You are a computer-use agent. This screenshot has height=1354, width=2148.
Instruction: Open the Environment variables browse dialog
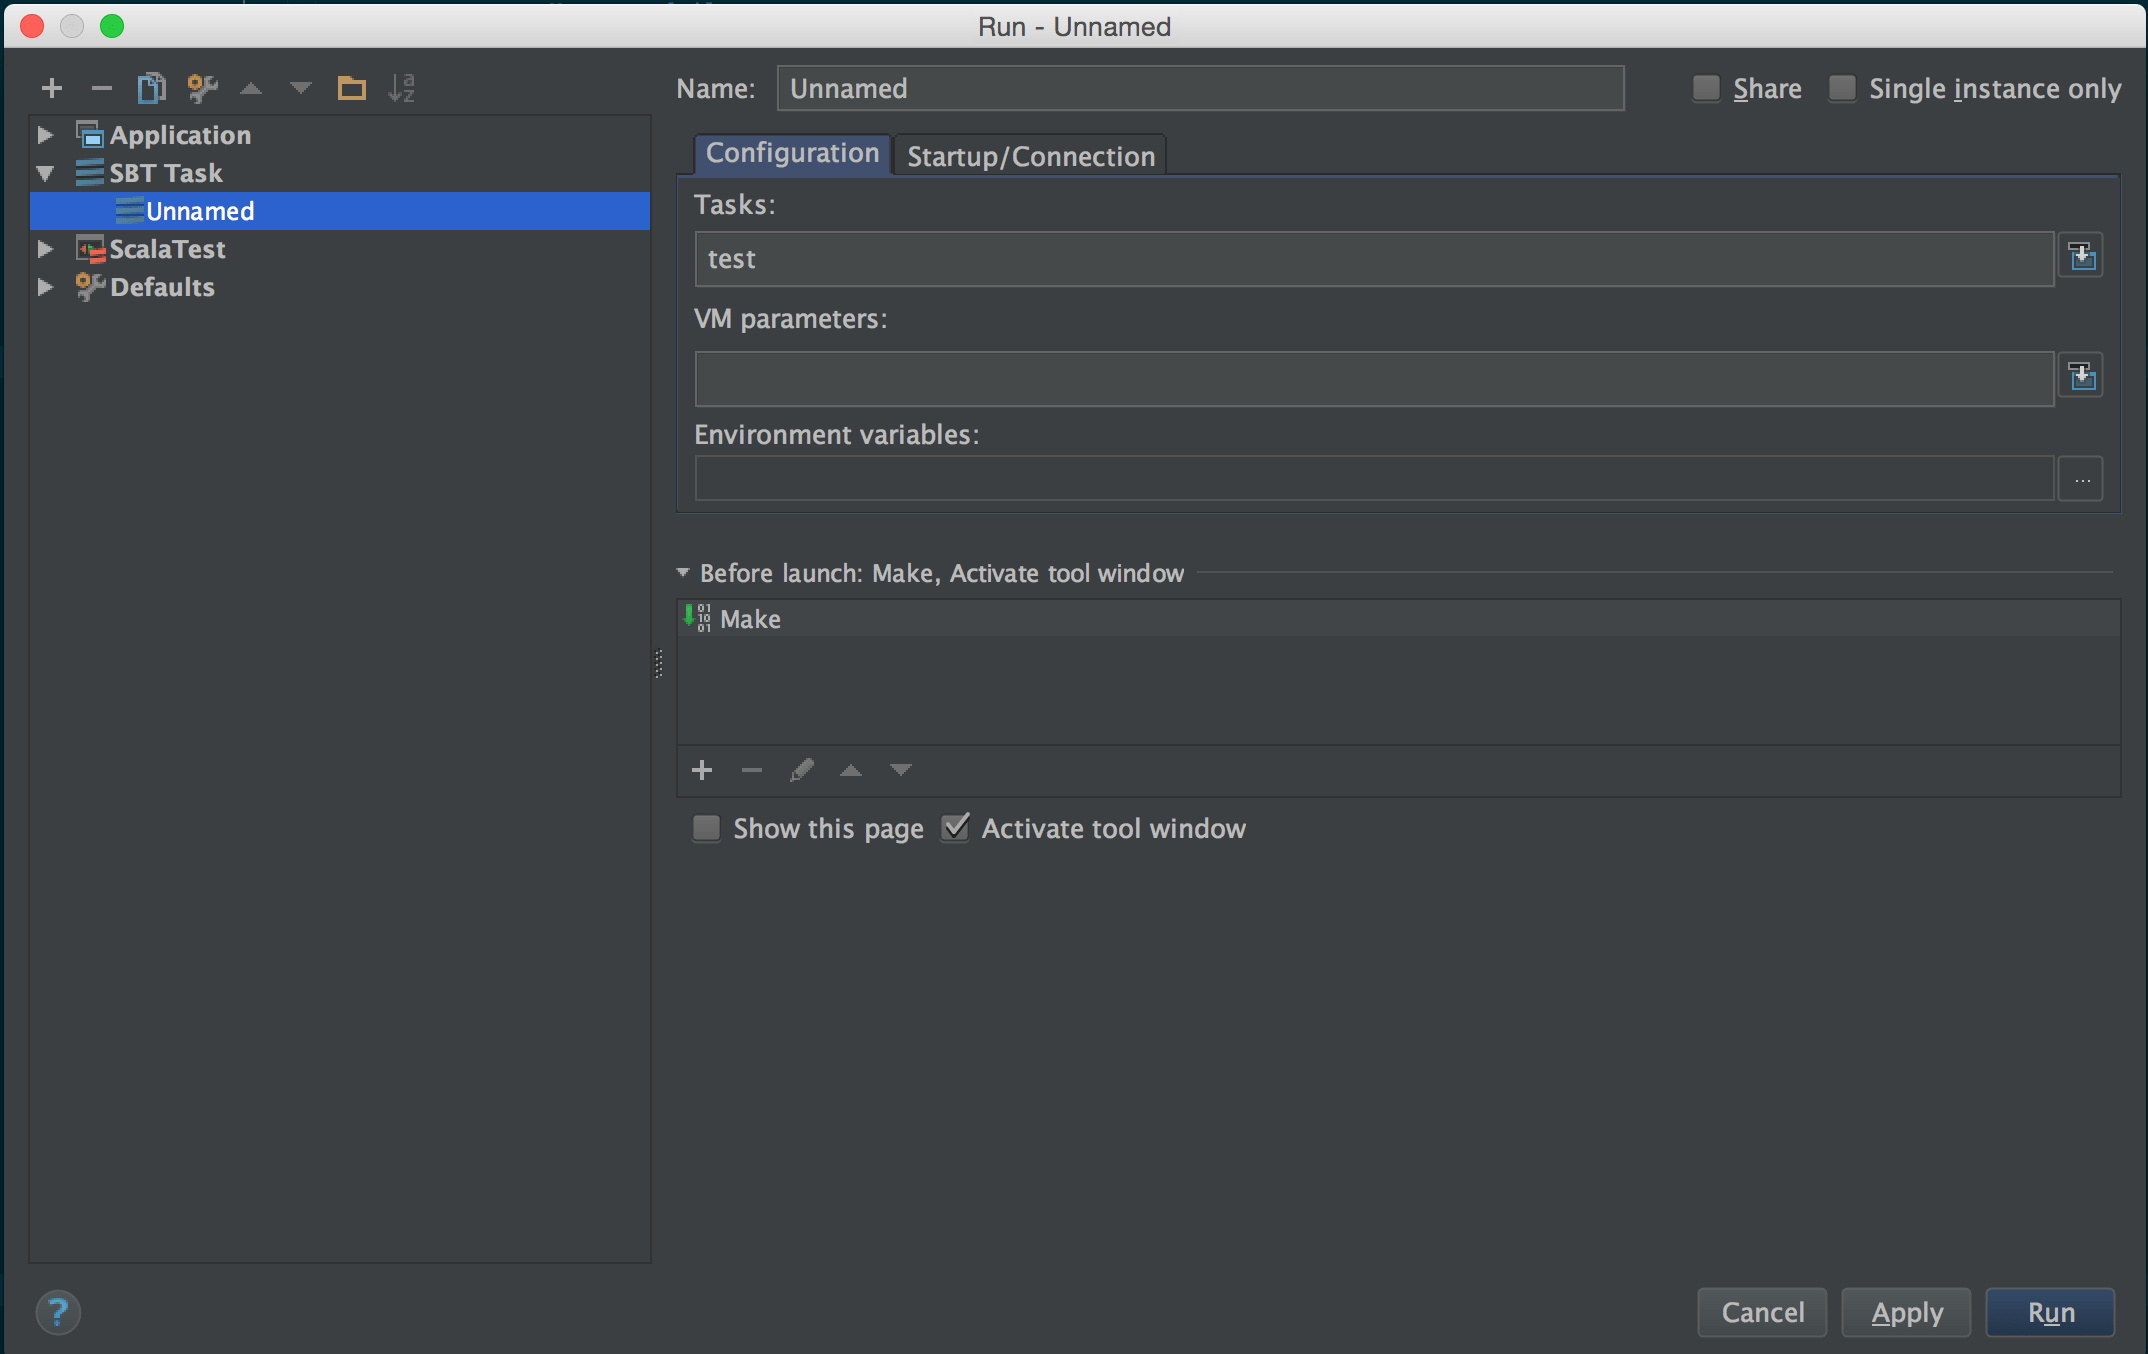(x=2081, y=479)
